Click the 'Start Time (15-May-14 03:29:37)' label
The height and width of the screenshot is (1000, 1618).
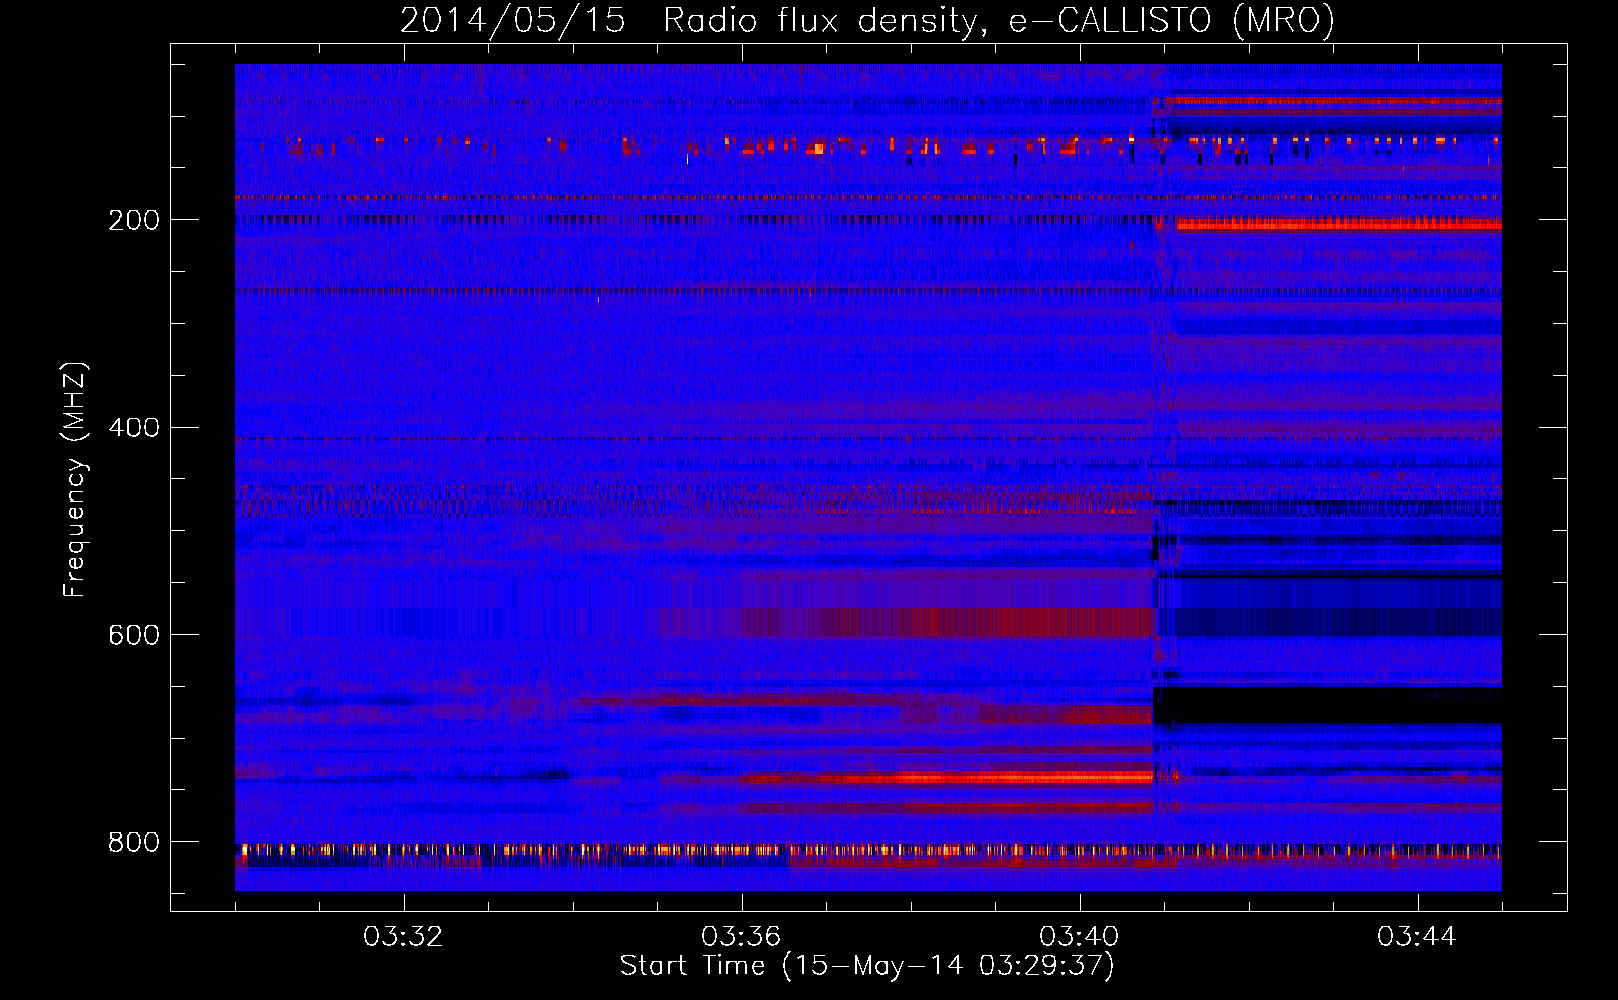[867, 966]
